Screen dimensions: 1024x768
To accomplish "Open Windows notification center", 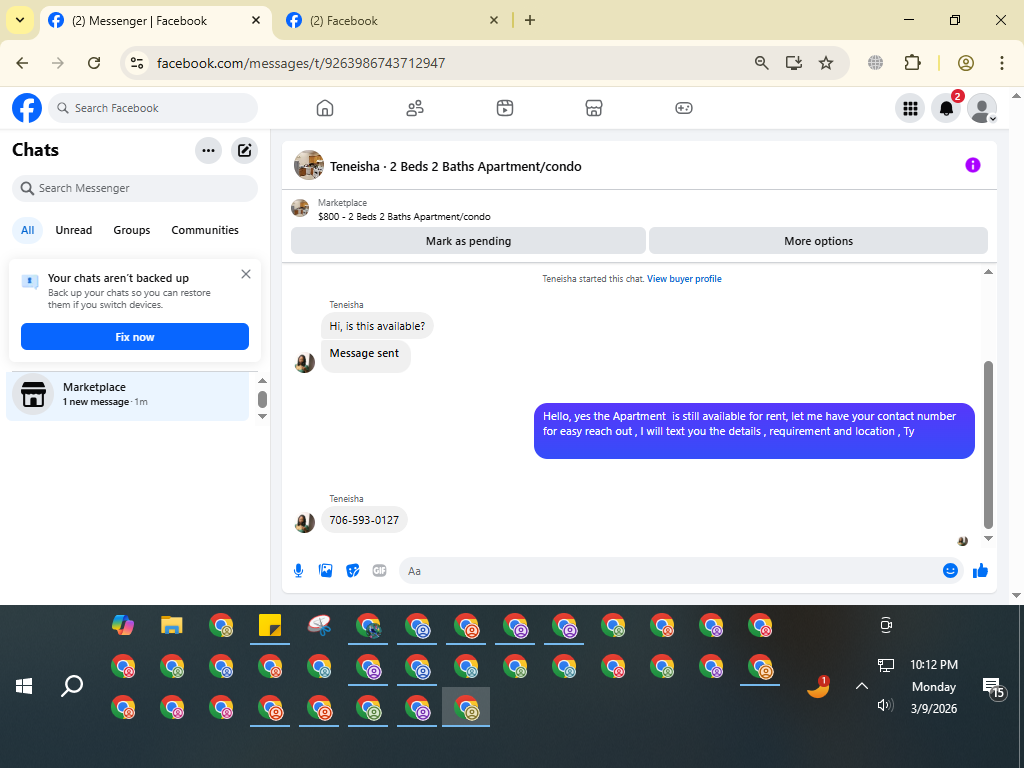I will point(994,687).
